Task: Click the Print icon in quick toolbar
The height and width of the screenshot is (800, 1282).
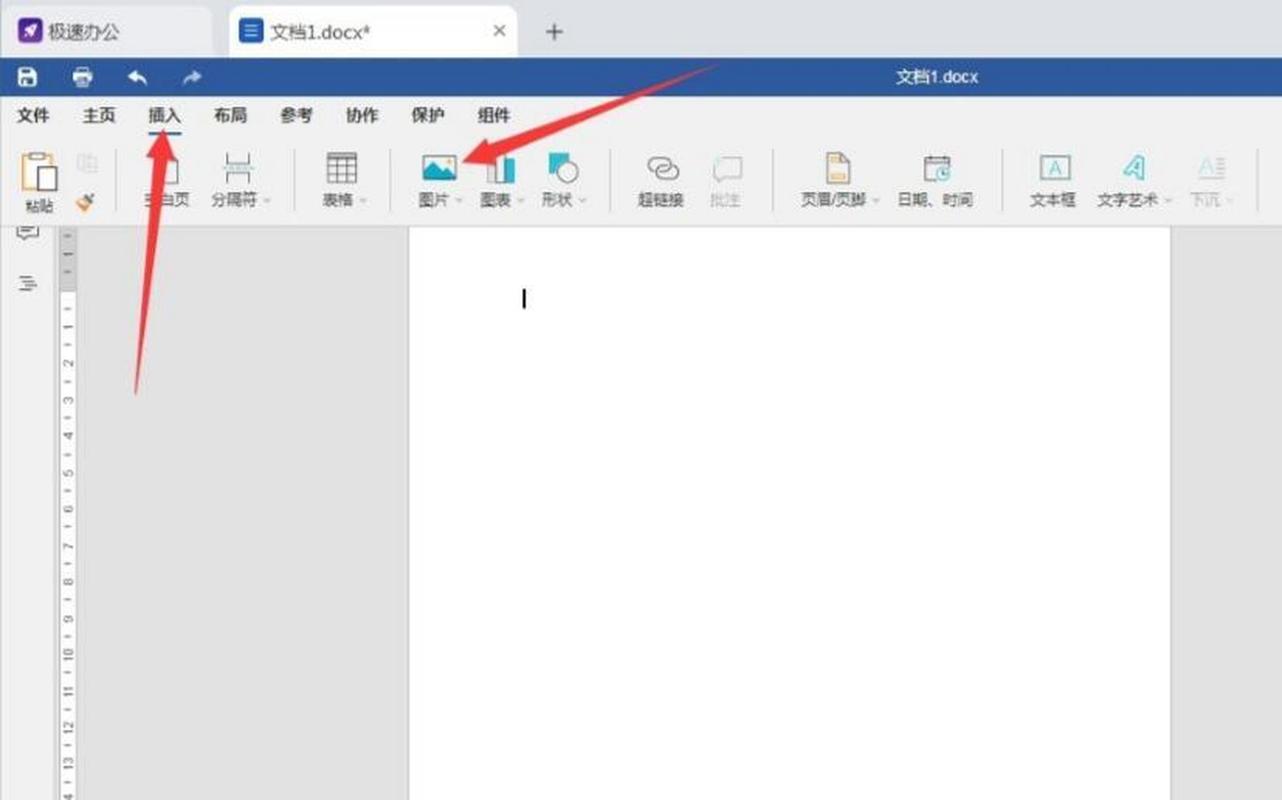Action: [83, 77]
